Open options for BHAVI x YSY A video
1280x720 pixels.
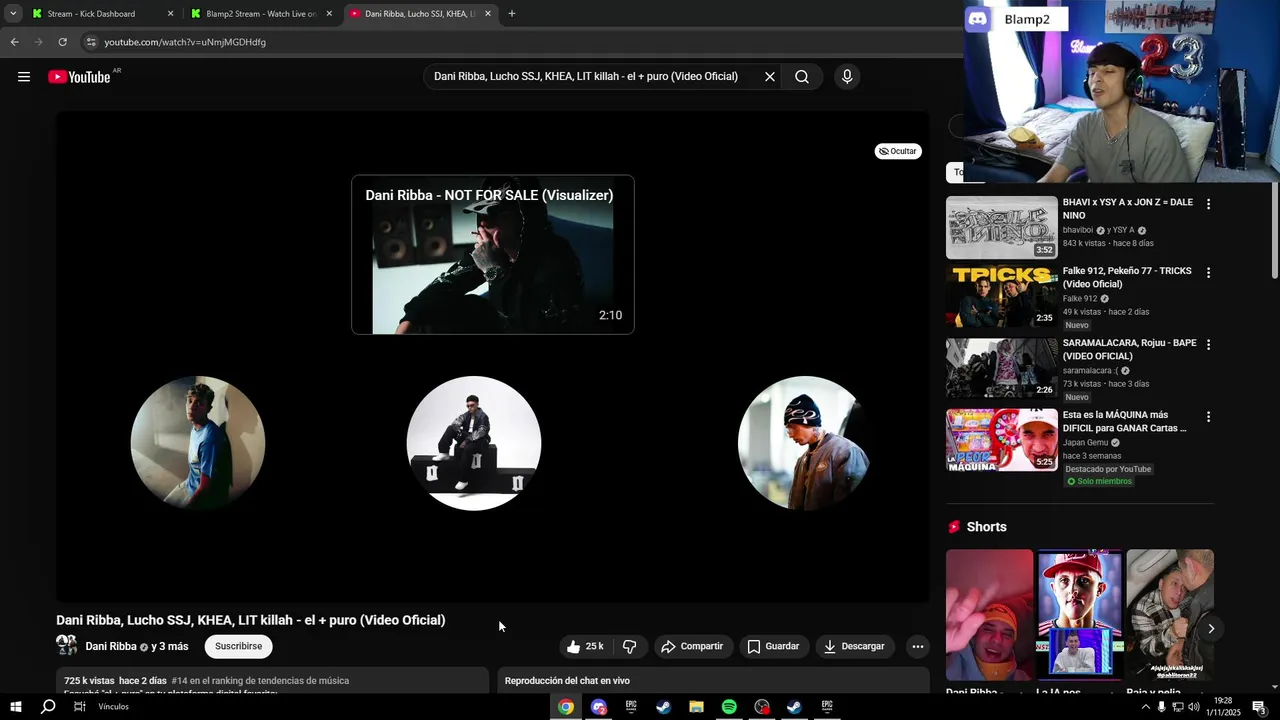[1208, 204]
